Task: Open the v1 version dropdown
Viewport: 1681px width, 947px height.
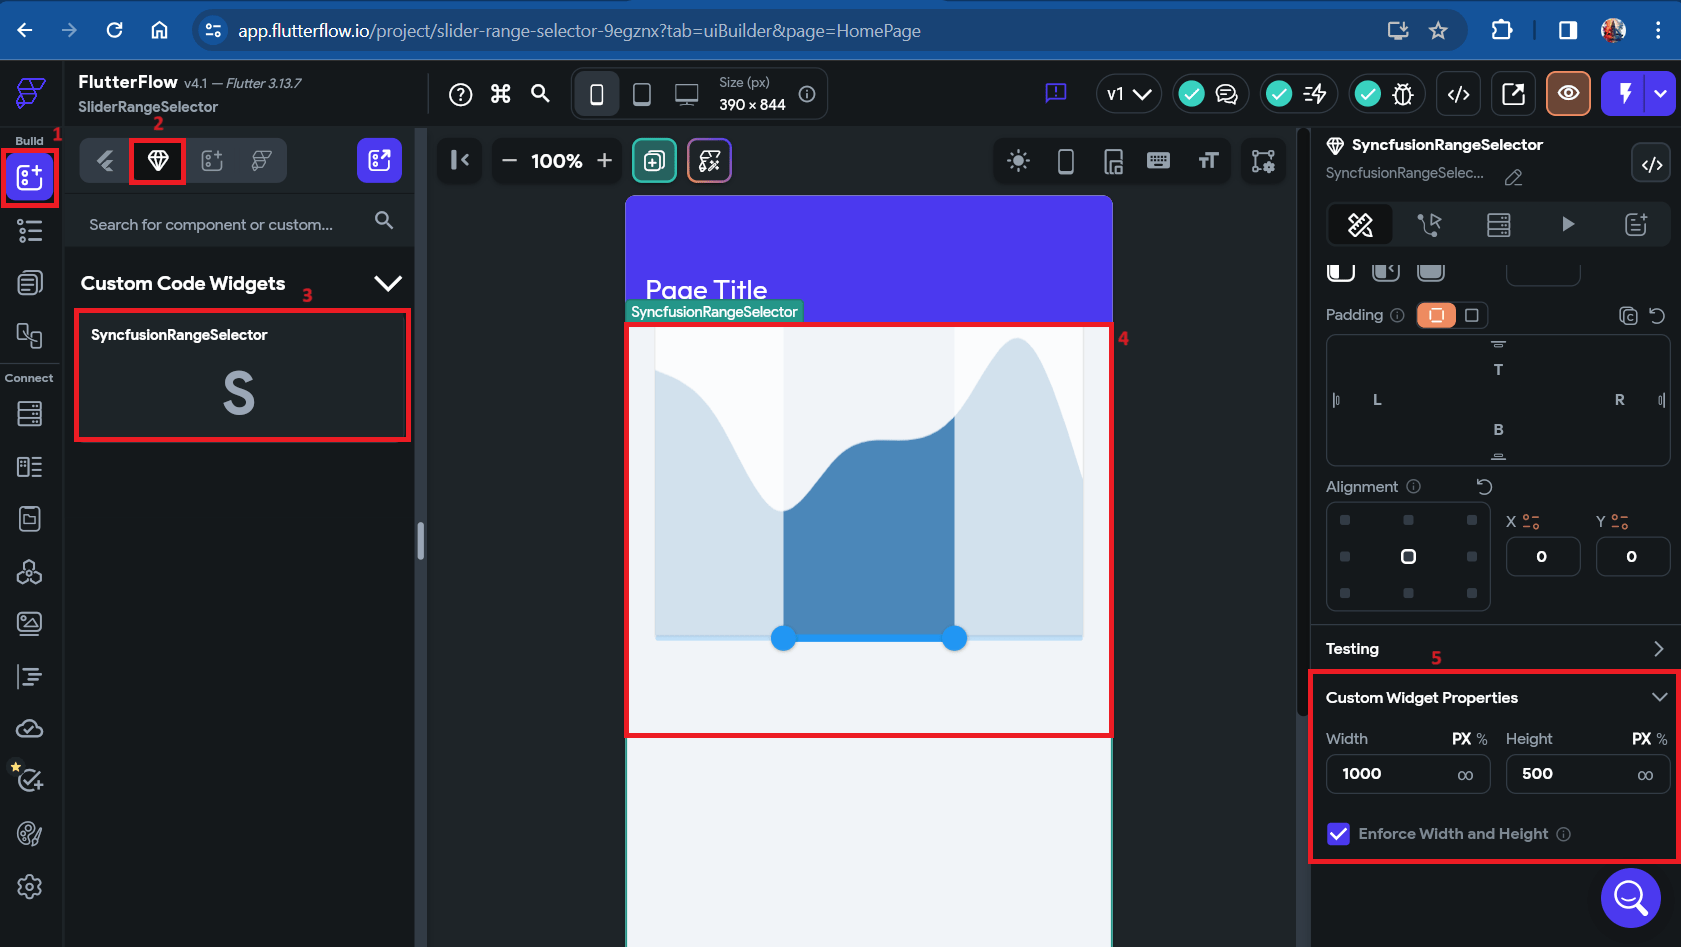Action: [1129, 94]
